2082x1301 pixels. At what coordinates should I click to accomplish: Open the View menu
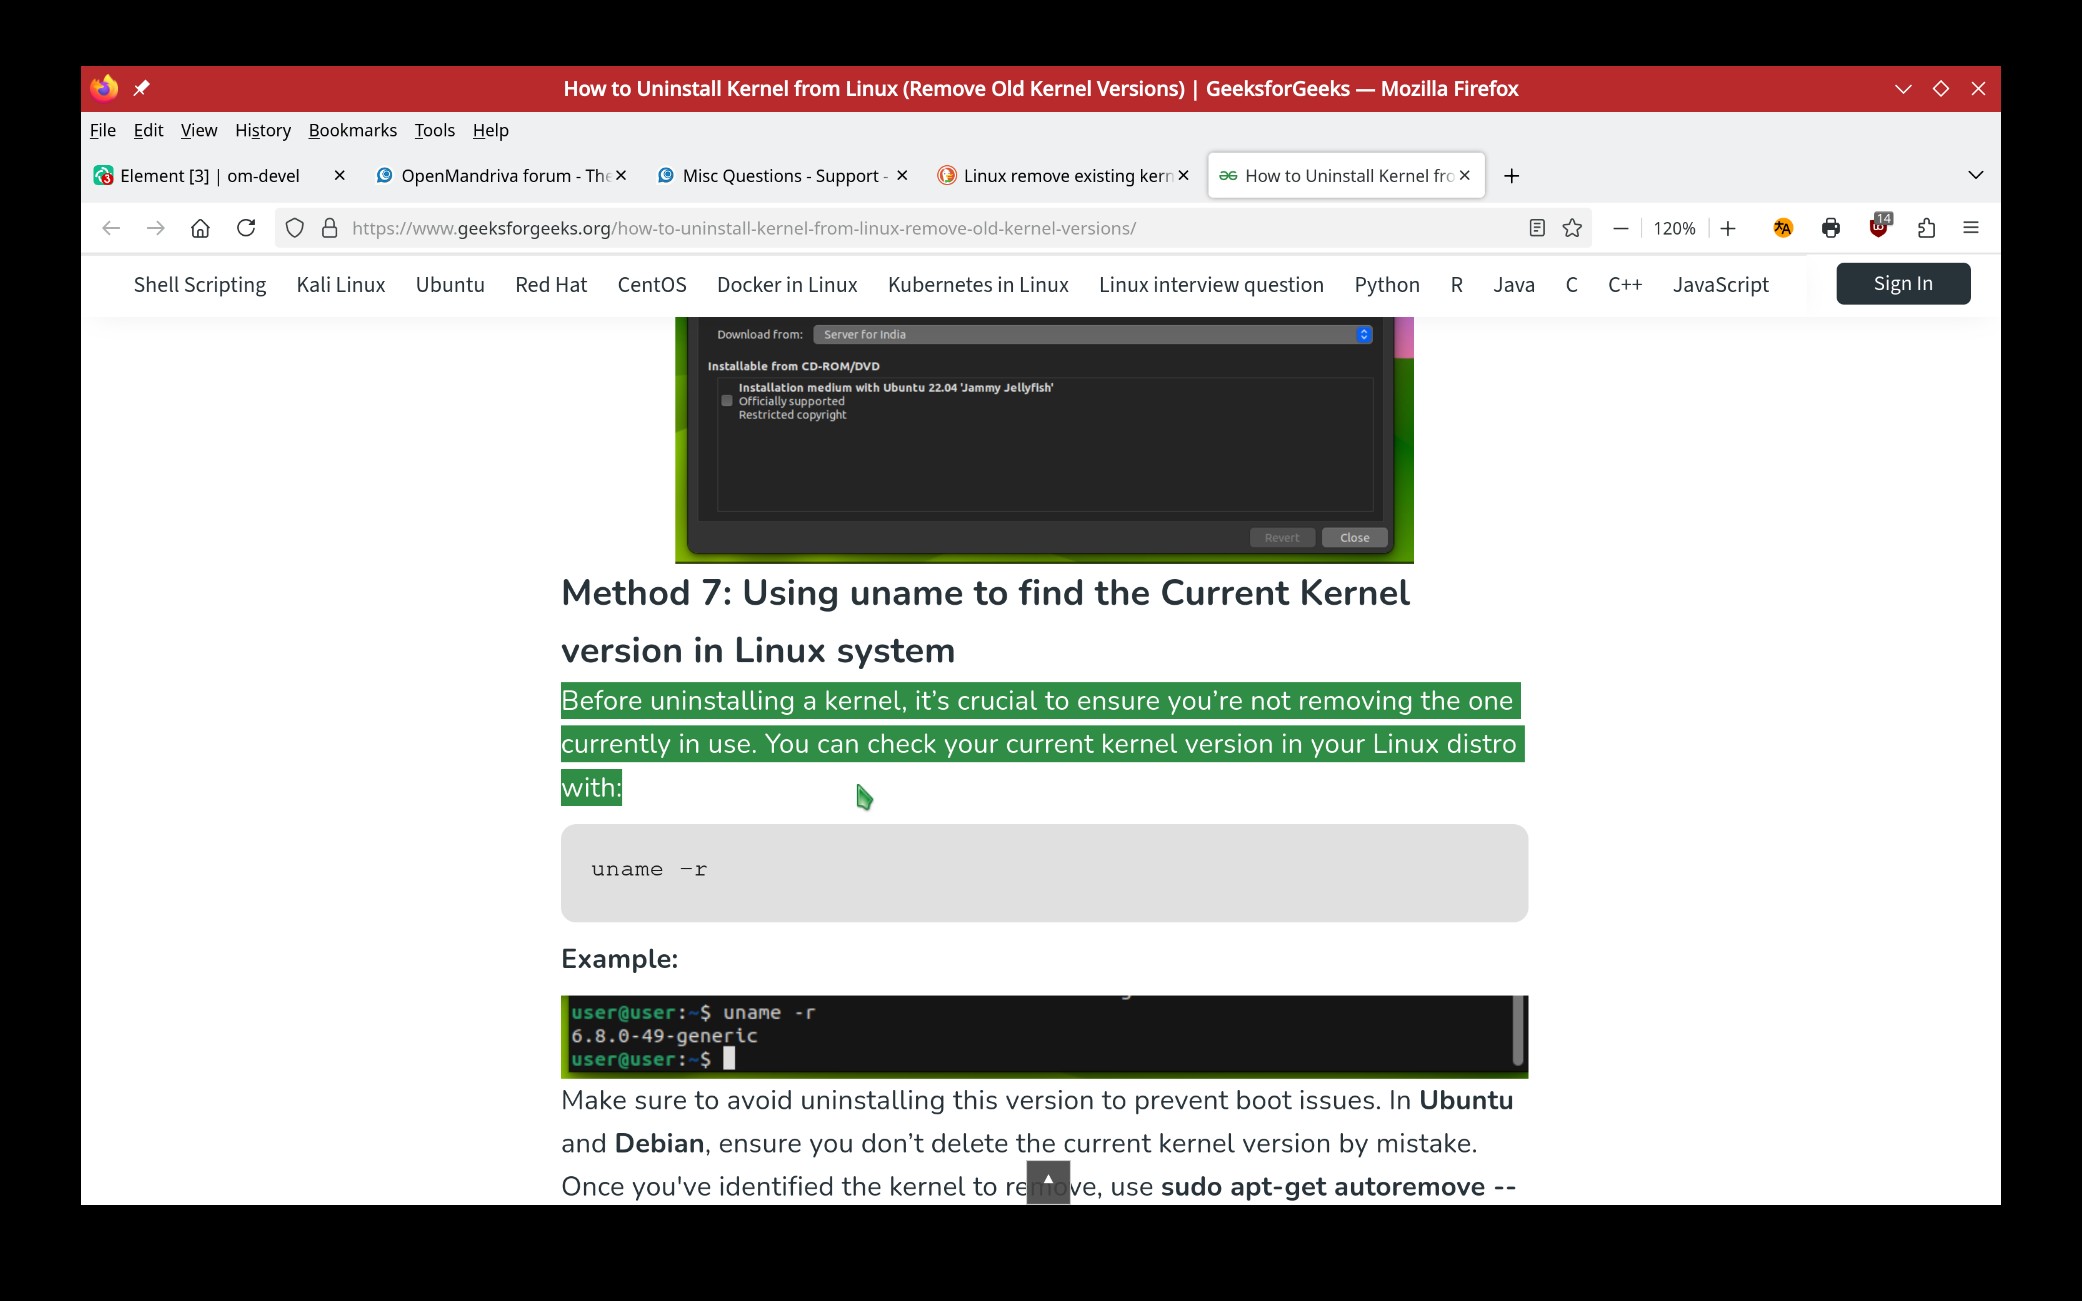click(x=198, y=130)
